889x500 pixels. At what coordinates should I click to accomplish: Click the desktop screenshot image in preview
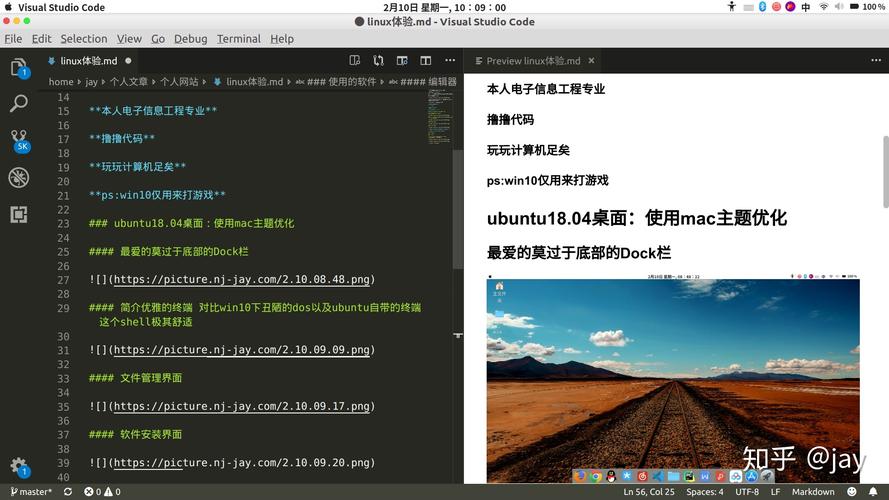click(673, 378)
